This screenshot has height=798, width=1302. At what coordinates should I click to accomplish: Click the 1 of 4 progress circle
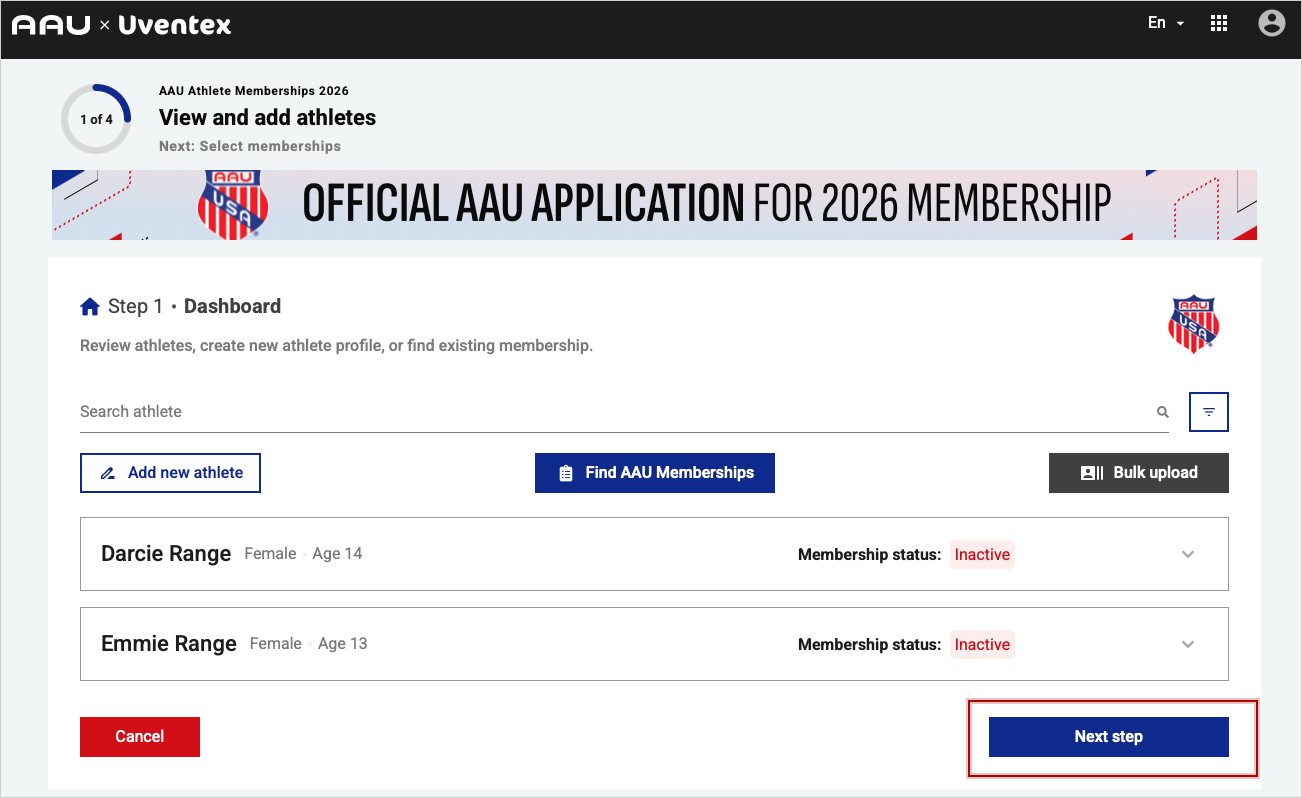(x=96, y=119)
